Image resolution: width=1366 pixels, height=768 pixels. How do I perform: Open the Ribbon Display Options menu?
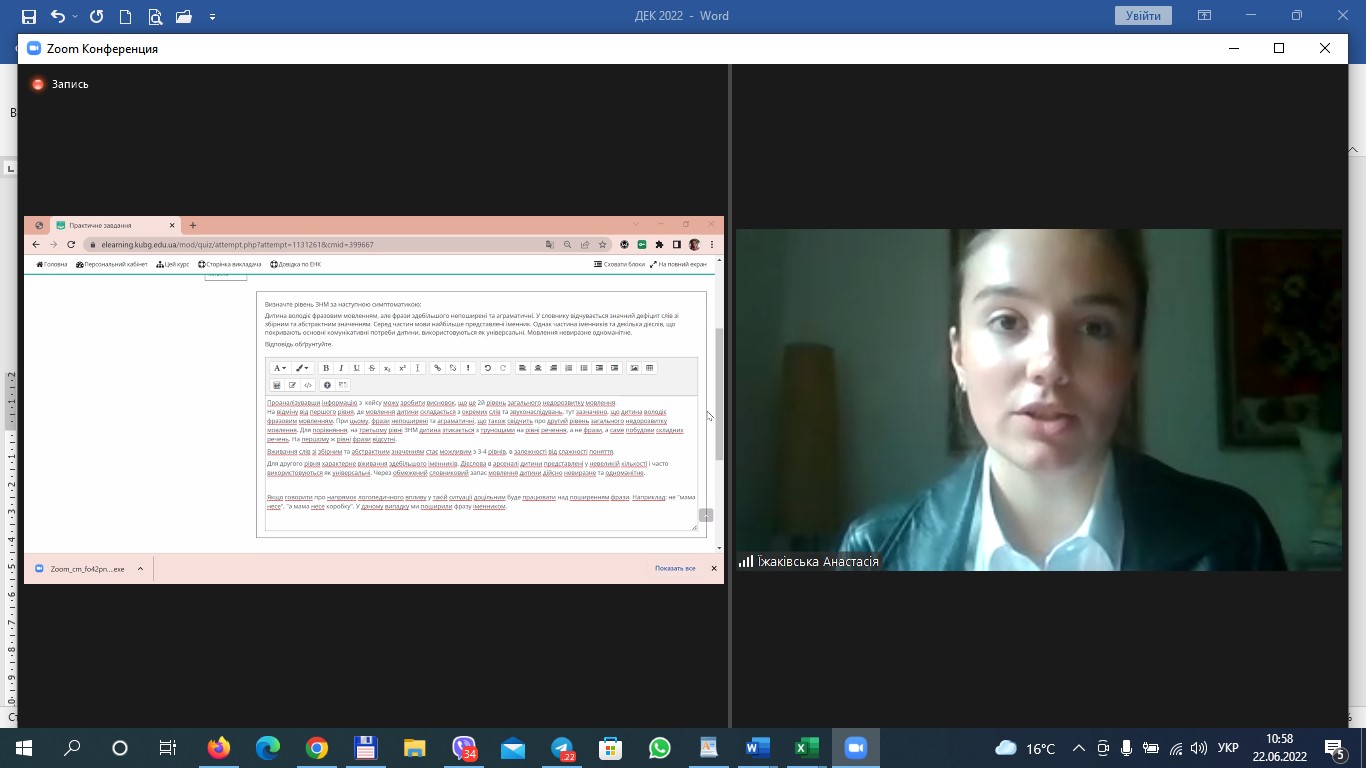point(1205,16)
